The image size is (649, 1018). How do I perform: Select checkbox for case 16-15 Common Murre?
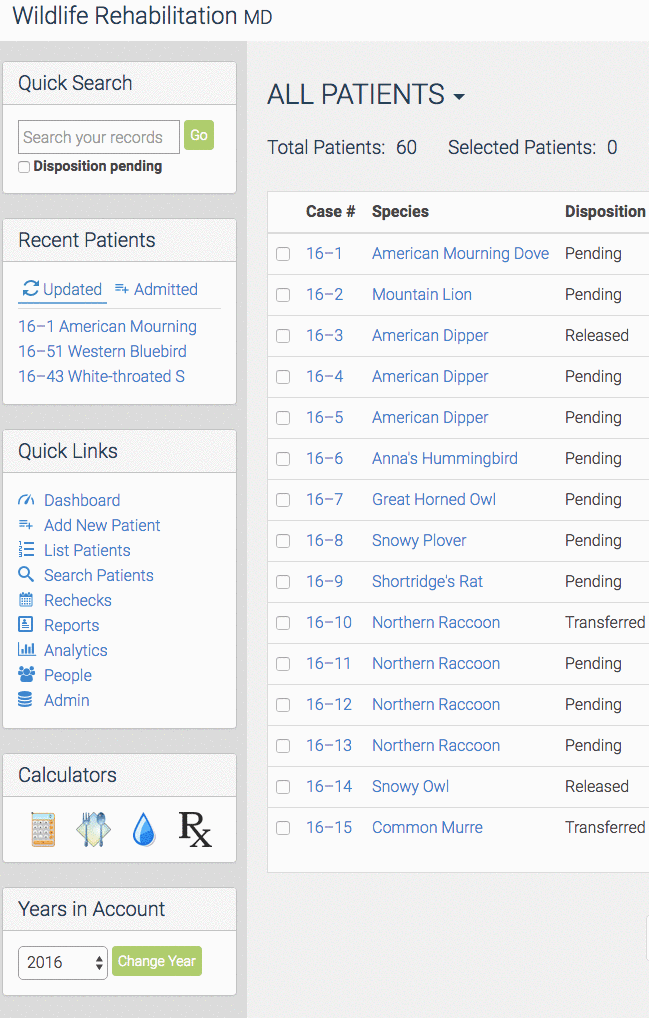tap(283, 828)
